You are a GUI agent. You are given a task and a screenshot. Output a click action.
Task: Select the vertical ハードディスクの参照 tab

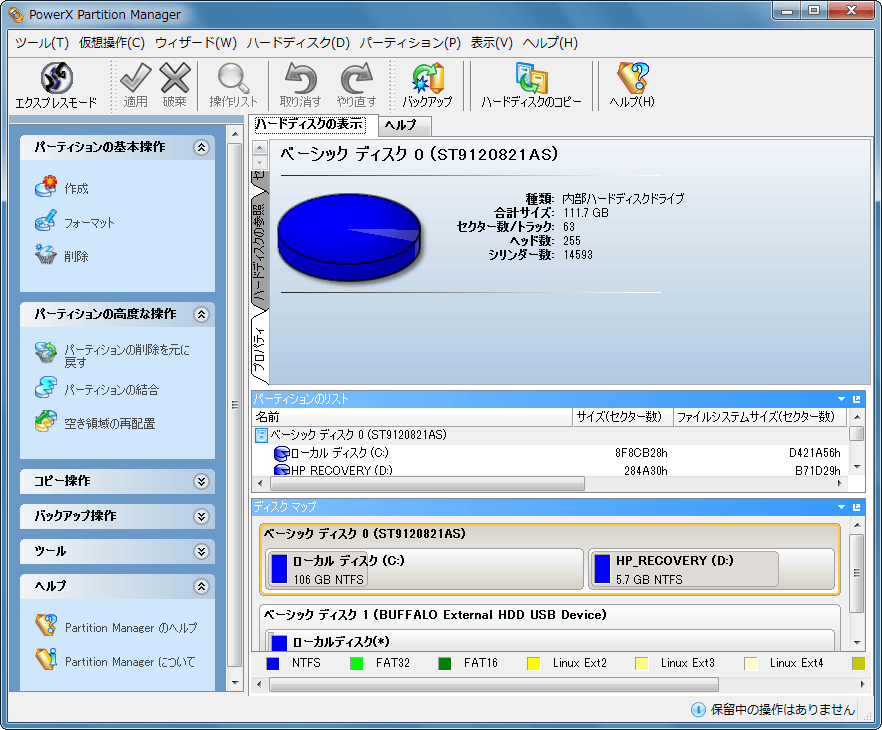(259, 253)
